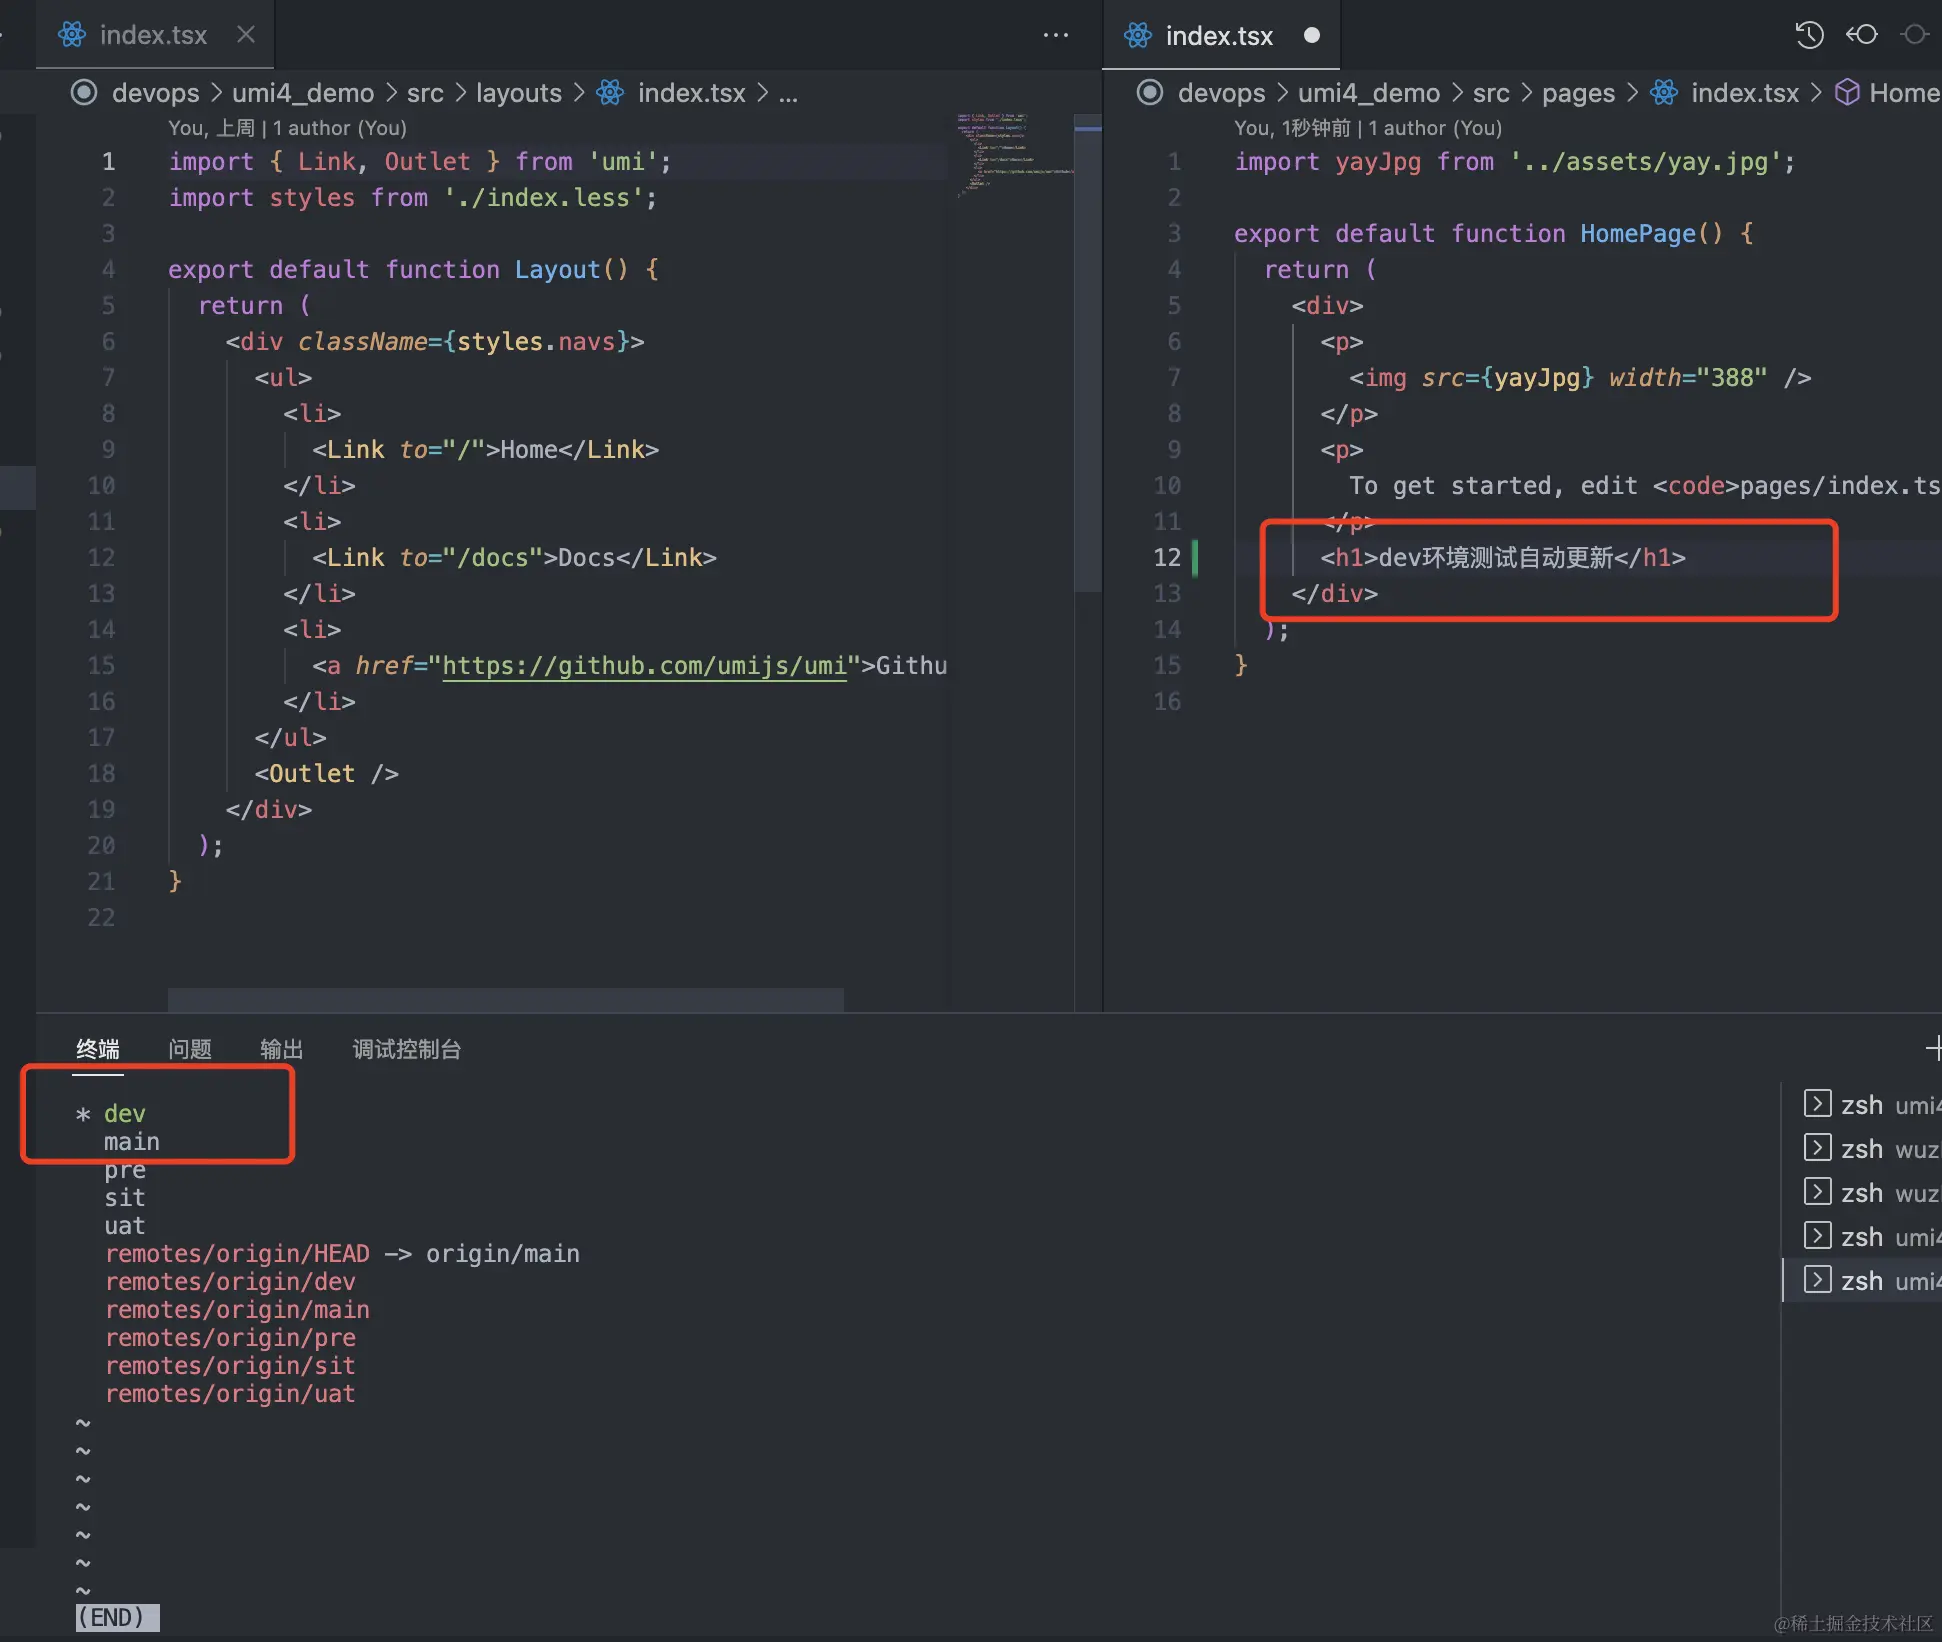
Task: Switch to the 问题 panel tab
Action: point(189,1049)
